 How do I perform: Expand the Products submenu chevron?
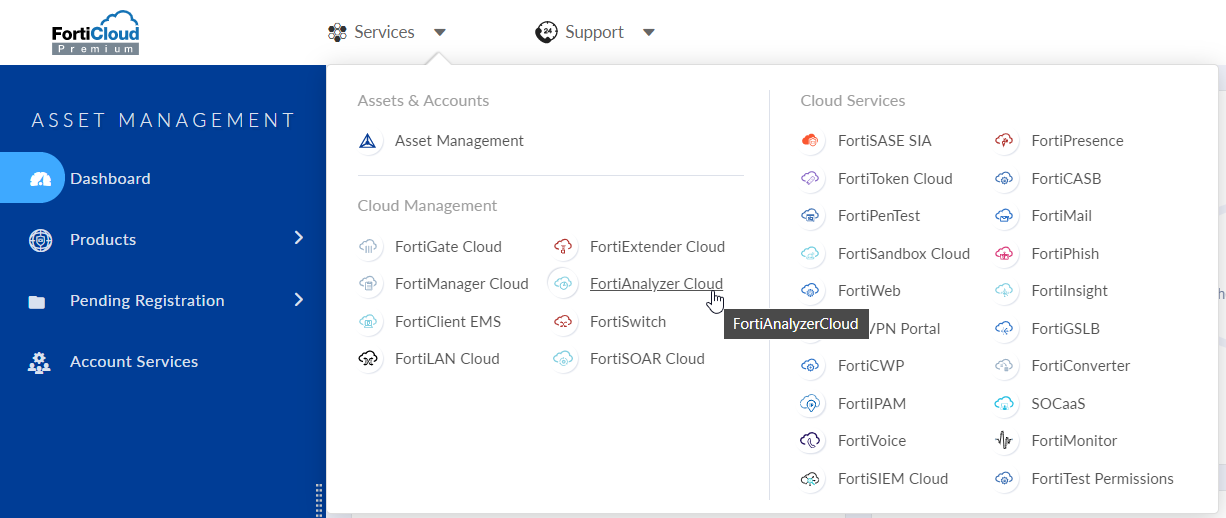tap(298, 238)
